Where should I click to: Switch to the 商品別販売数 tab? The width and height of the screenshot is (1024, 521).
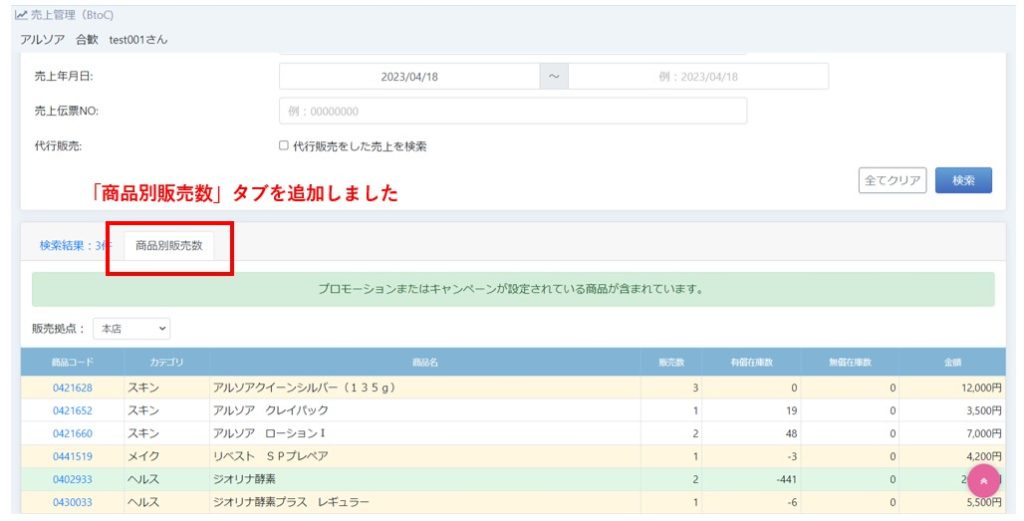[169, 245]
